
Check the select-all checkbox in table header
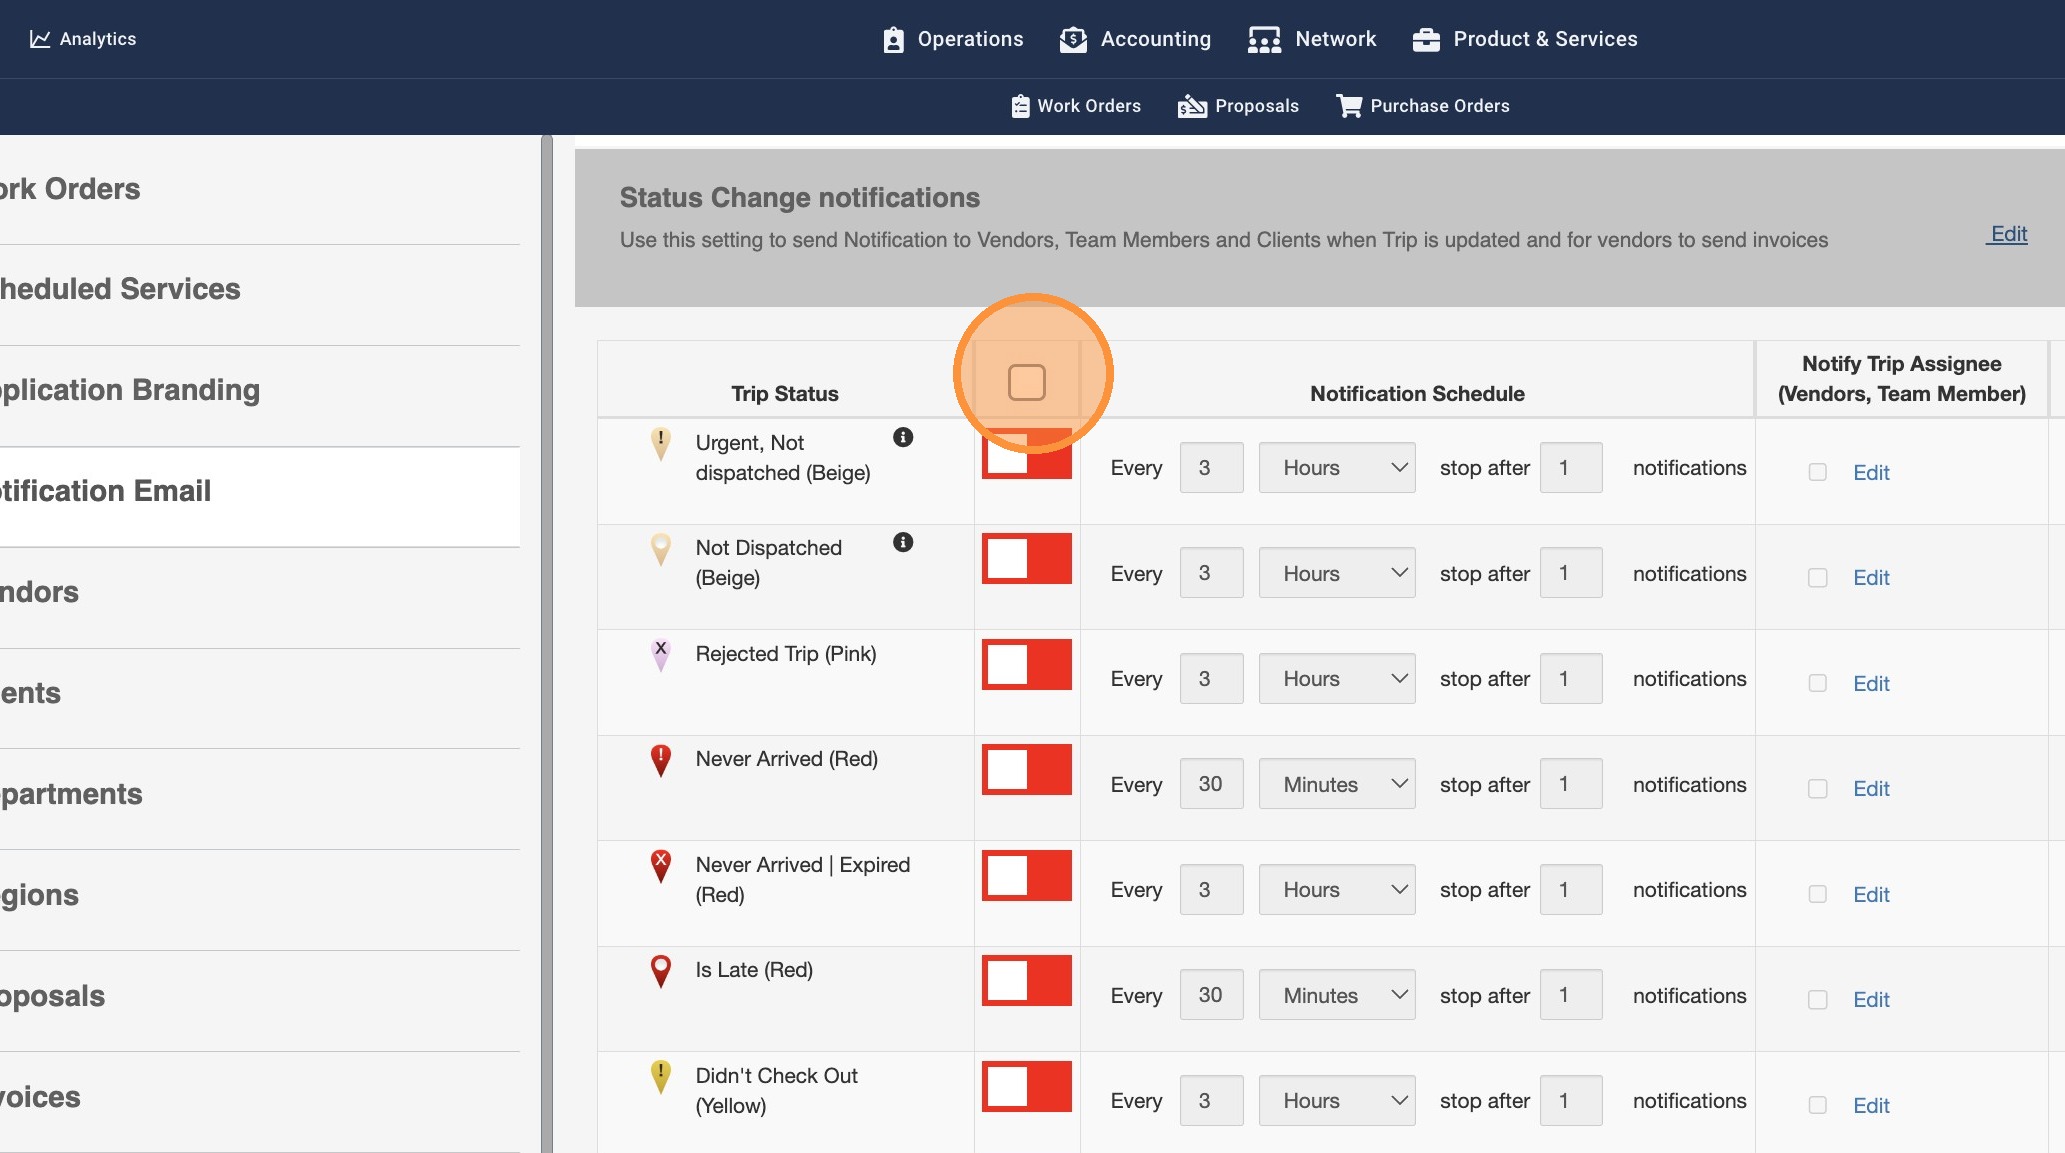[1027, 382]
